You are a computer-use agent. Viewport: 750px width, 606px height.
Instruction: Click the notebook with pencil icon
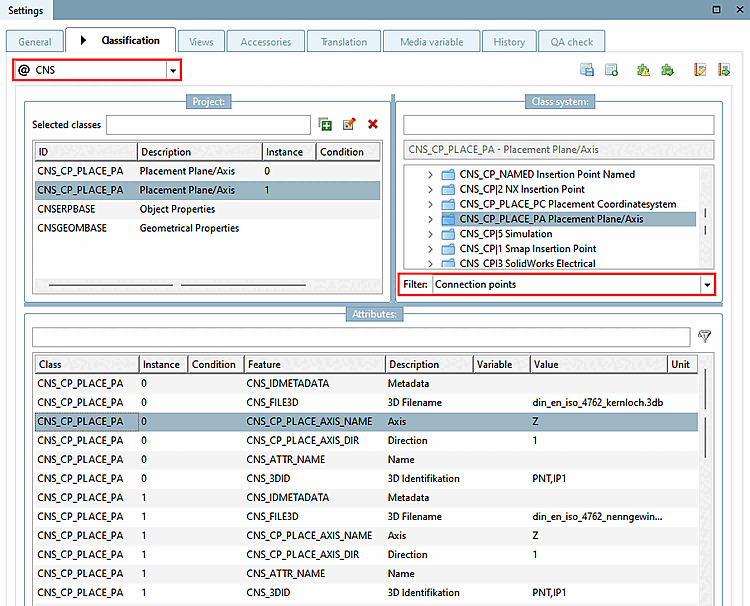(700, 70)
